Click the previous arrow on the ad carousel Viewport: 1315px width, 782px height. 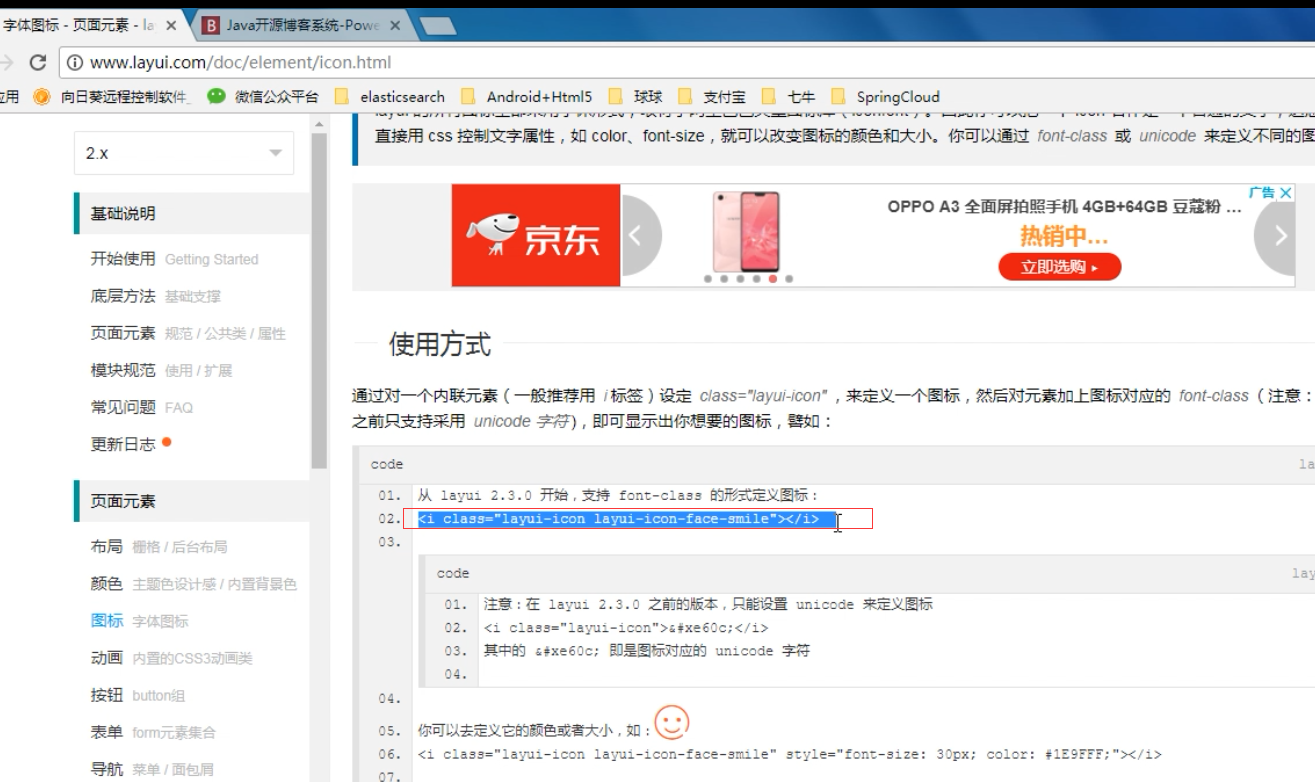[637, 236]
